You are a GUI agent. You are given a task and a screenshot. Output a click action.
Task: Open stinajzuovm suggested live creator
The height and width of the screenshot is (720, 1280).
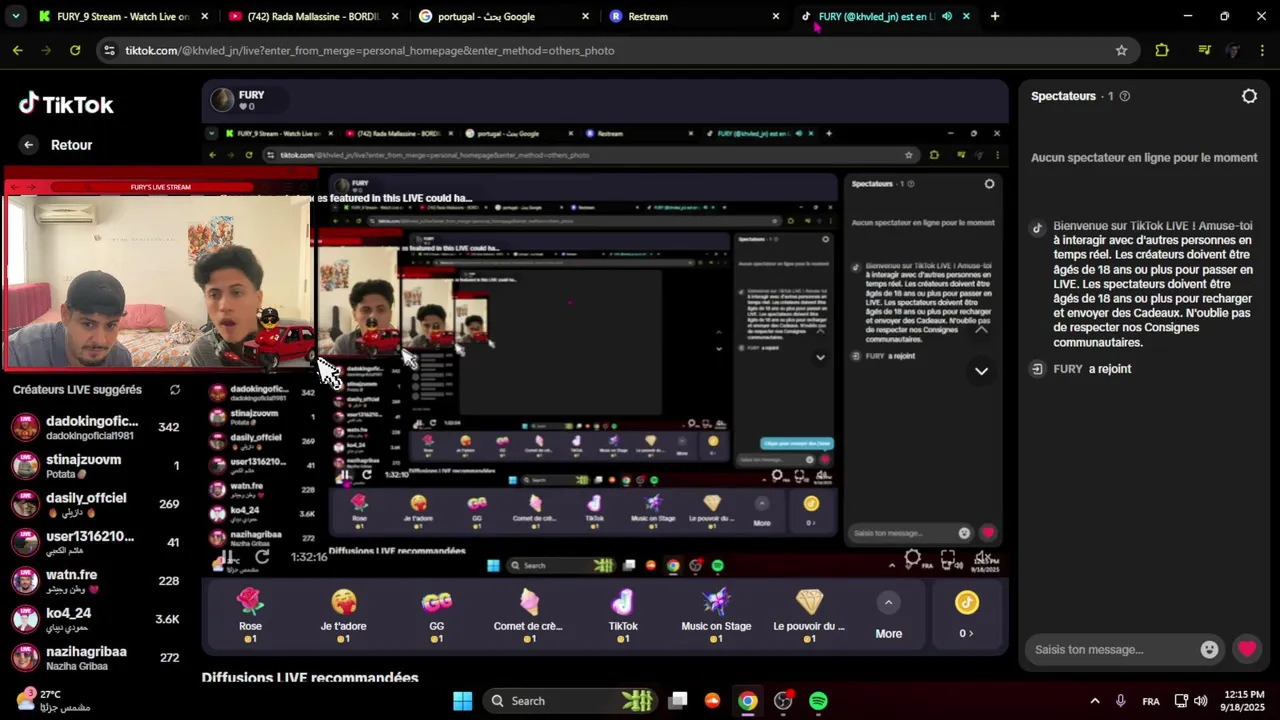(x=97, y=466)
